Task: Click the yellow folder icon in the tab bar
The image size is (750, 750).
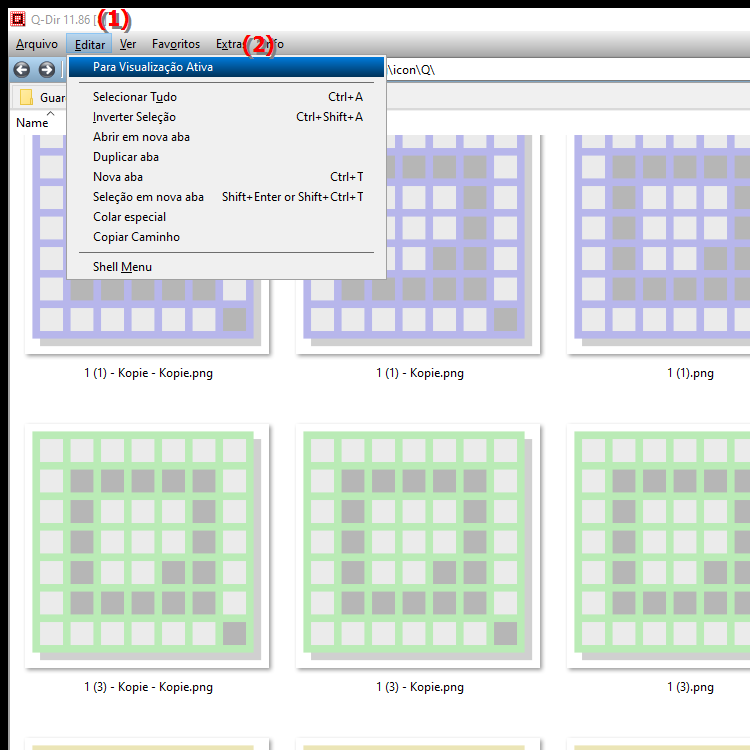Action: [27, 97]
